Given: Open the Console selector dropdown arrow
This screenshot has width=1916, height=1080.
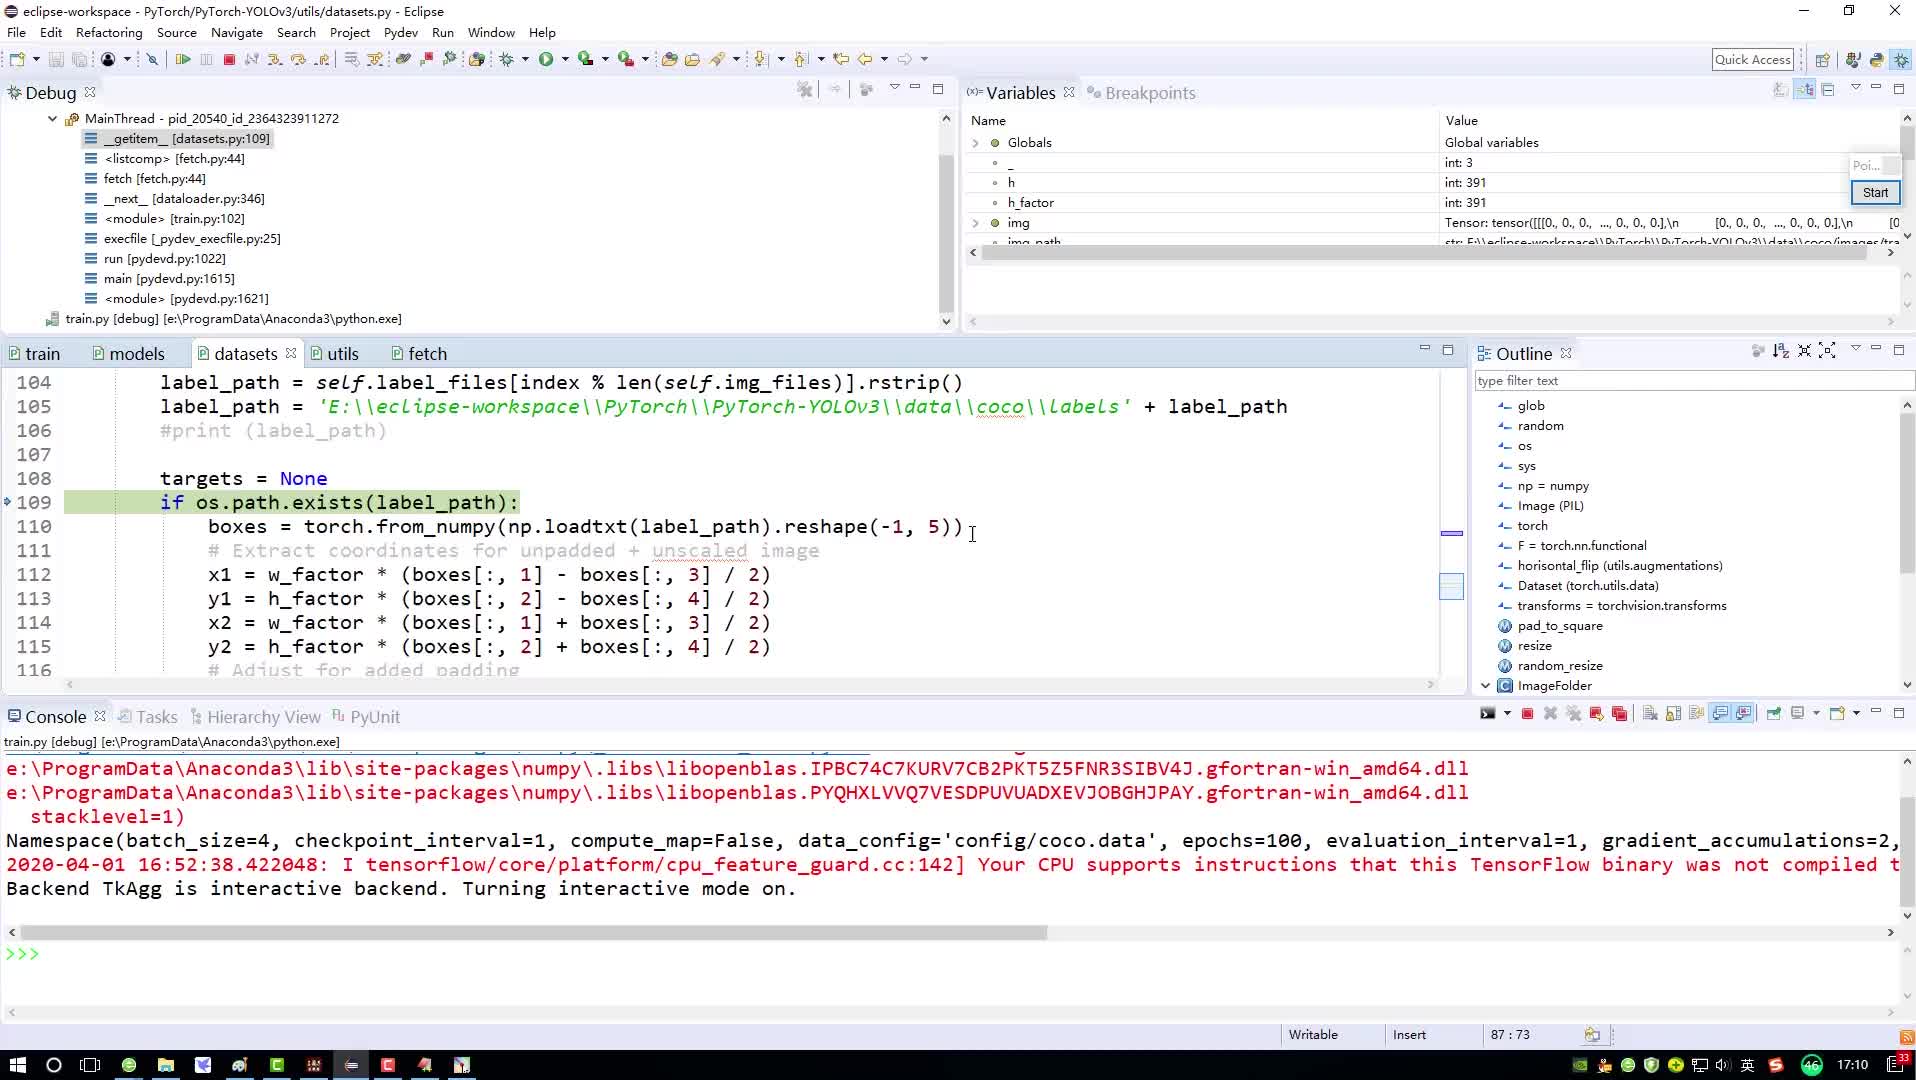Looking at the screenshot, I should 1816,714.
